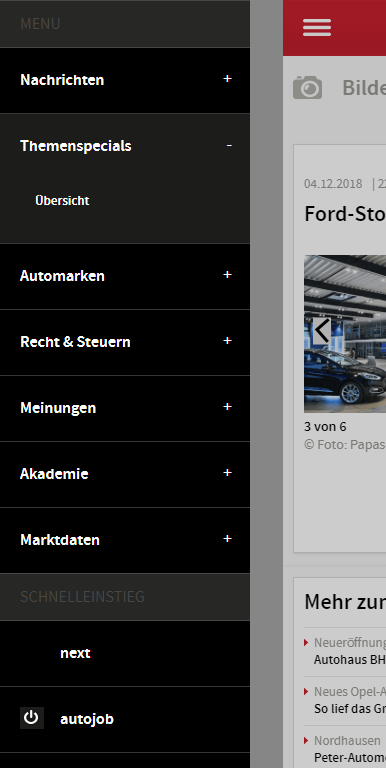
Task: Click the camera icon beside Bilder
Action: tap(308, 88)
